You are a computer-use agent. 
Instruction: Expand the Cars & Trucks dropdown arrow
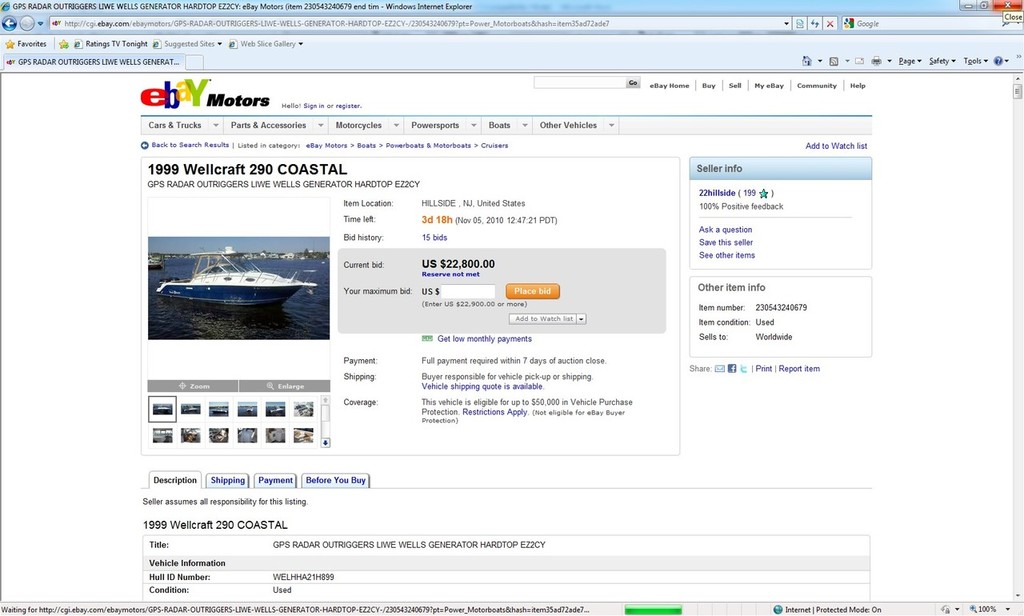216,125
